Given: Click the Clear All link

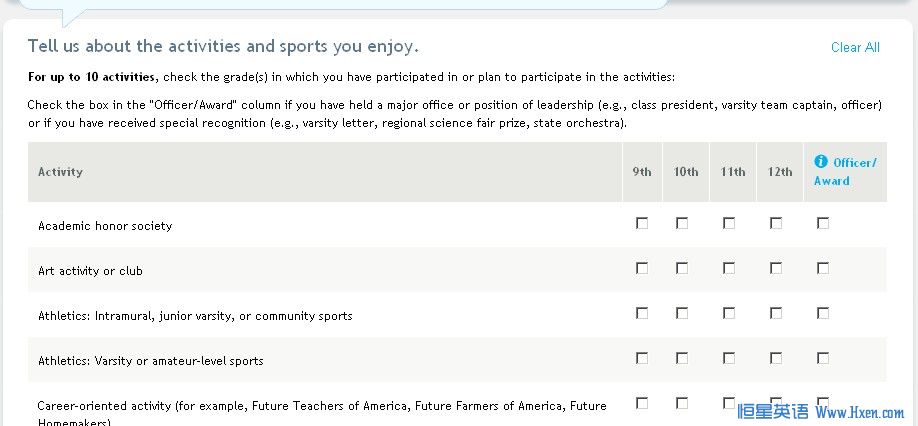Looking at the screenshot, I should tap(855, 47).
